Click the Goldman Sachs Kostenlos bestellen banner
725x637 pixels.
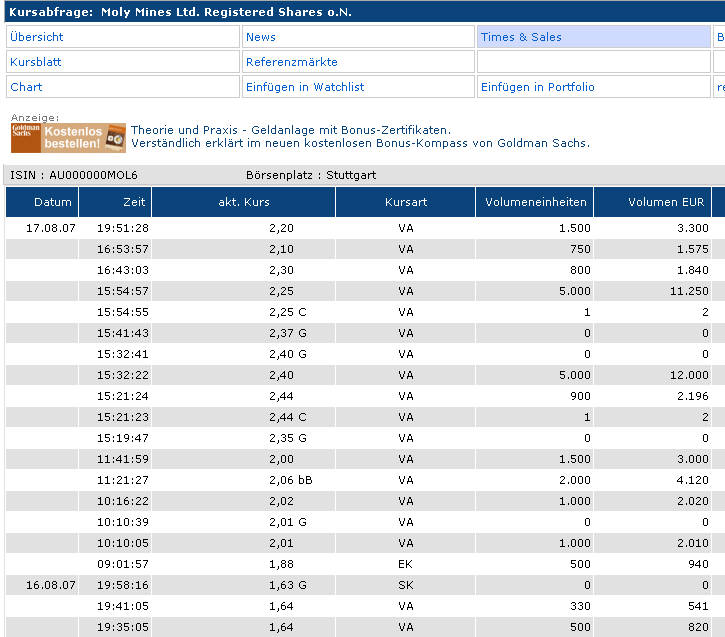[x=68, y=138]
